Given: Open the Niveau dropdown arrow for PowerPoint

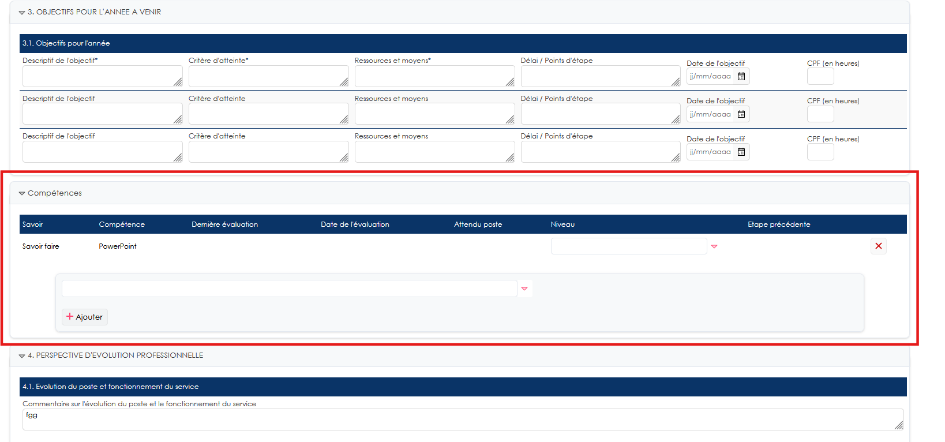Looking at the screenshot, I should tap(714, 247).
